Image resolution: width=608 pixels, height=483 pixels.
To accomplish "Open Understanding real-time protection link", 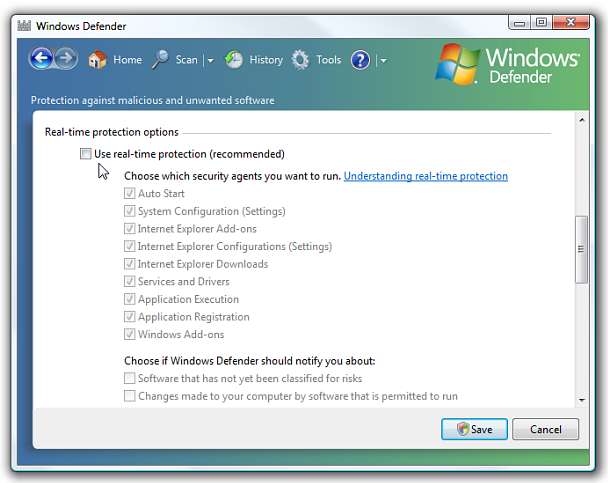I will pyautogui.click(x=426, y=176).
